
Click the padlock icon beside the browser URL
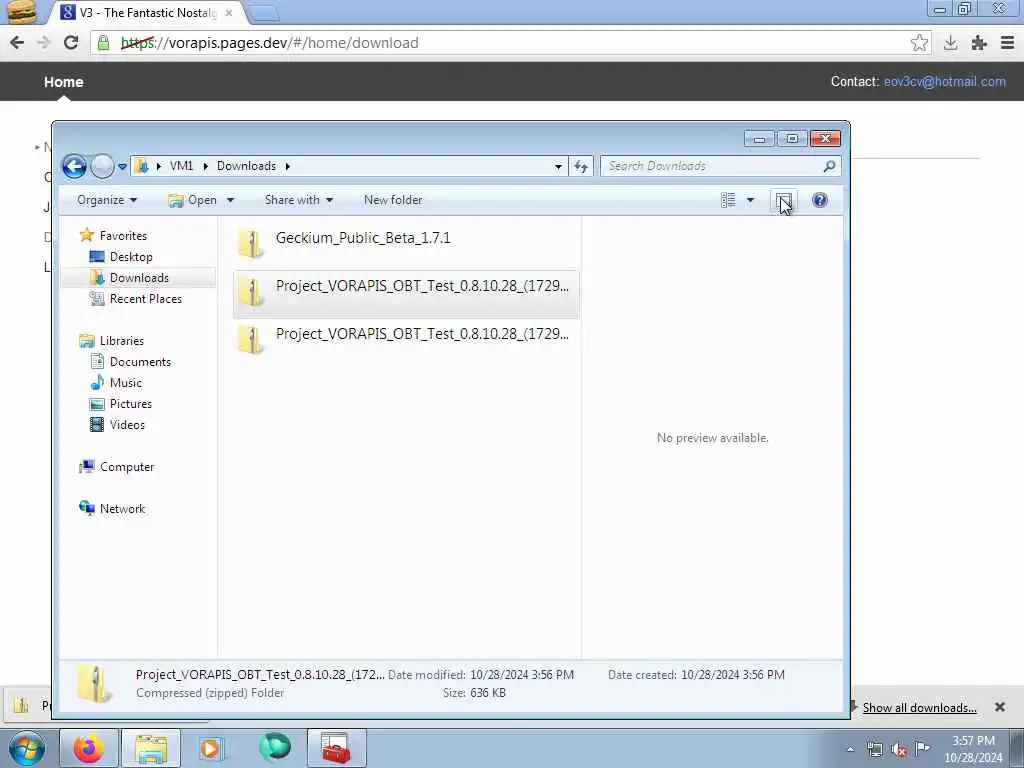[x=103, y=43]
